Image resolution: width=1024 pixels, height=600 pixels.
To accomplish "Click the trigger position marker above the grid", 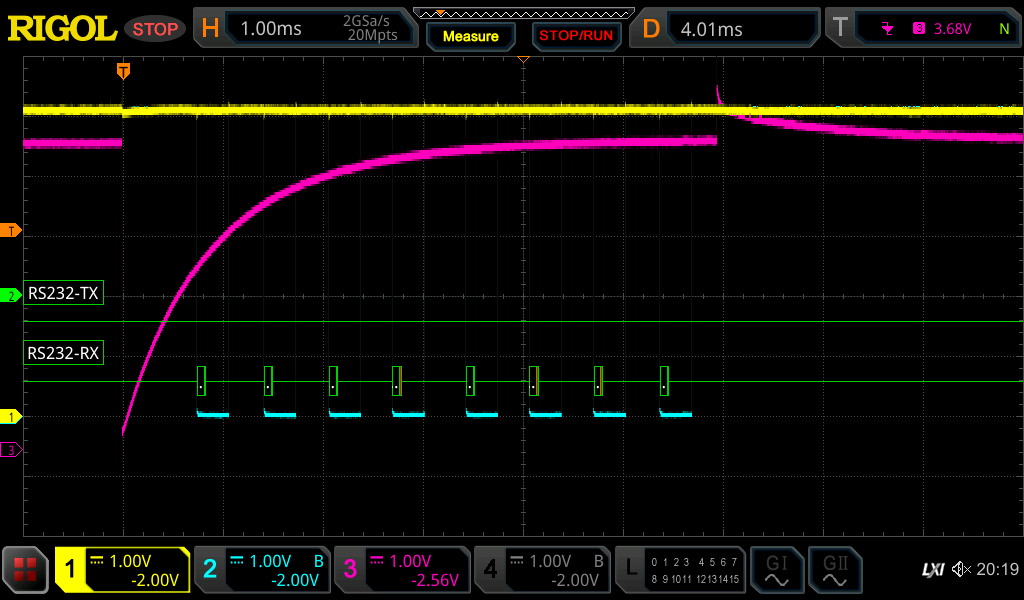I will click(x=123, y=72).
